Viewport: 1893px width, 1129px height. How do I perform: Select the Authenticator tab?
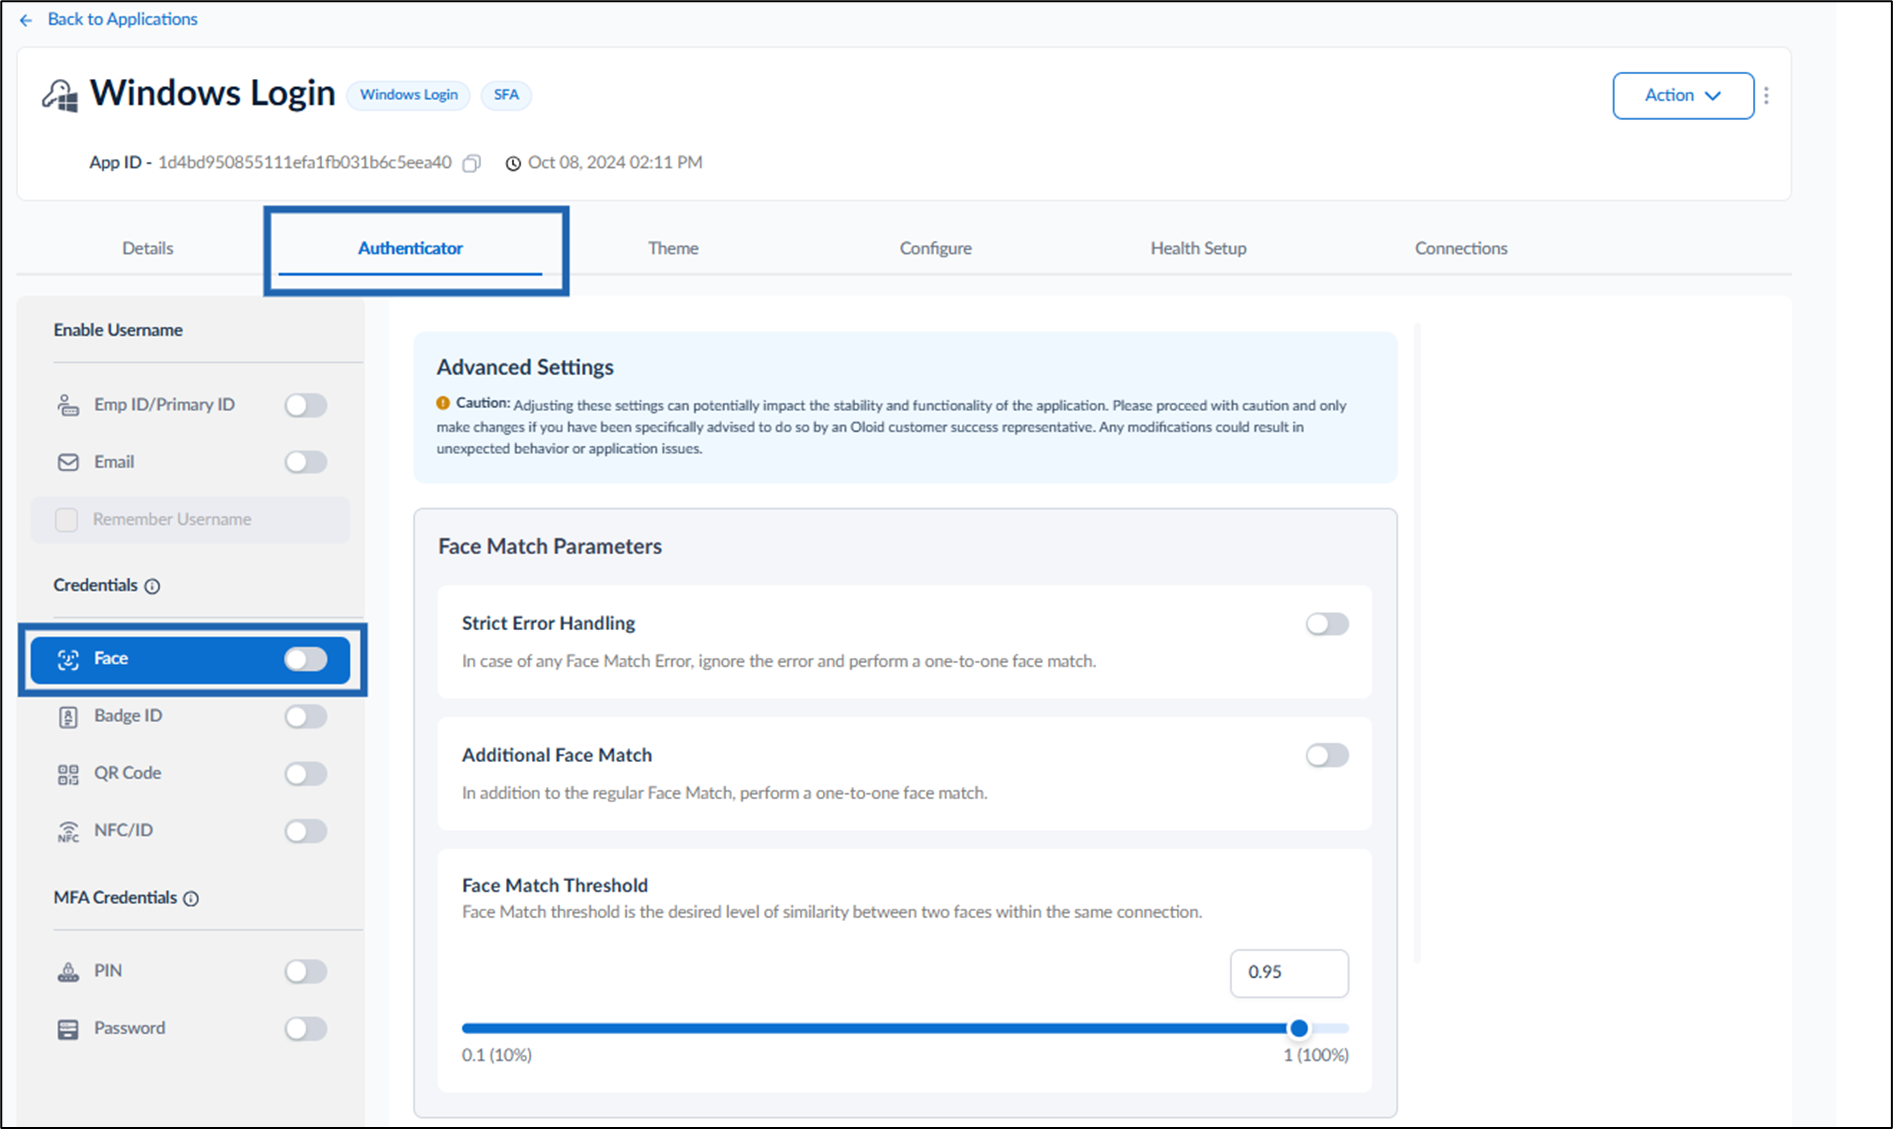point(410,248)
